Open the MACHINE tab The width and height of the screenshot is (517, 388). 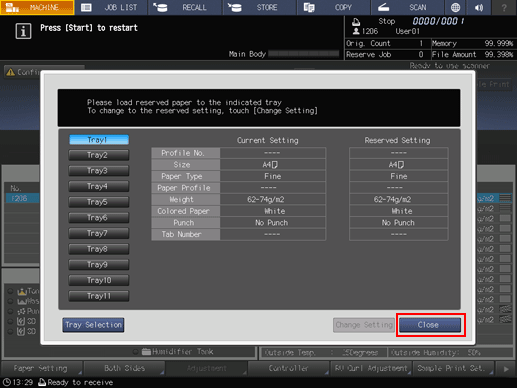(x=37, y=7)
